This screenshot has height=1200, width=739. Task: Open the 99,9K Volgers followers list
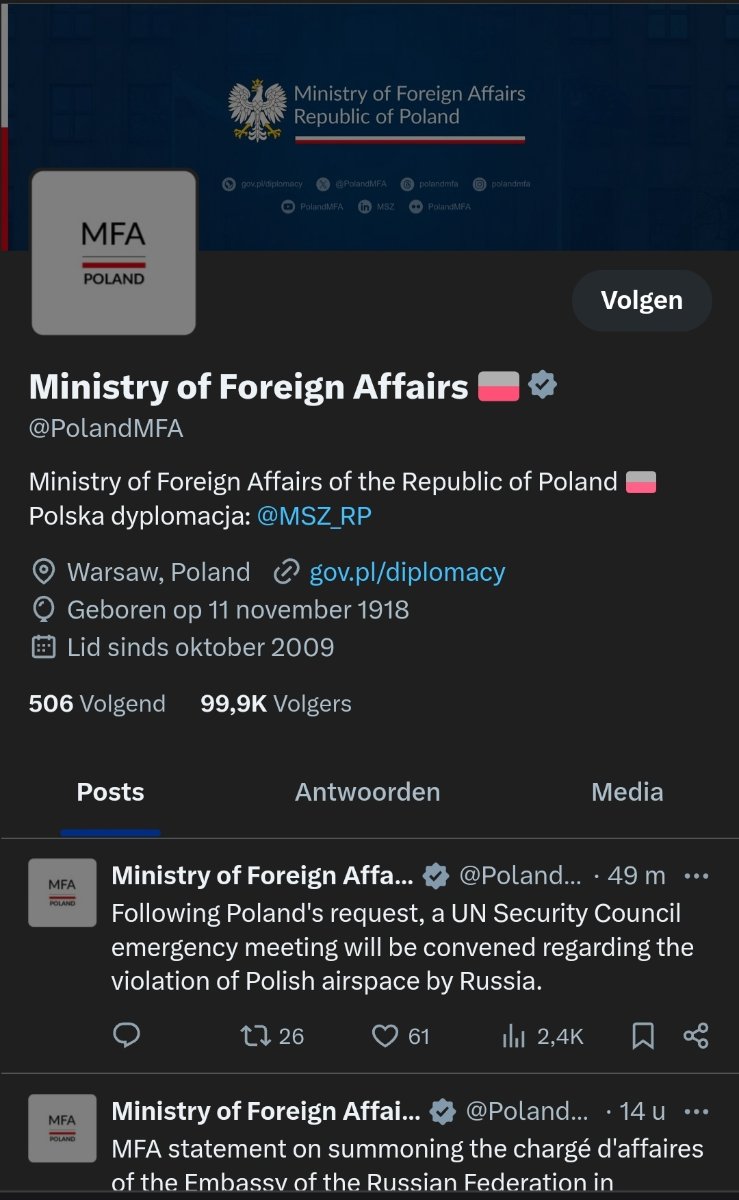(x=276, y=703)
